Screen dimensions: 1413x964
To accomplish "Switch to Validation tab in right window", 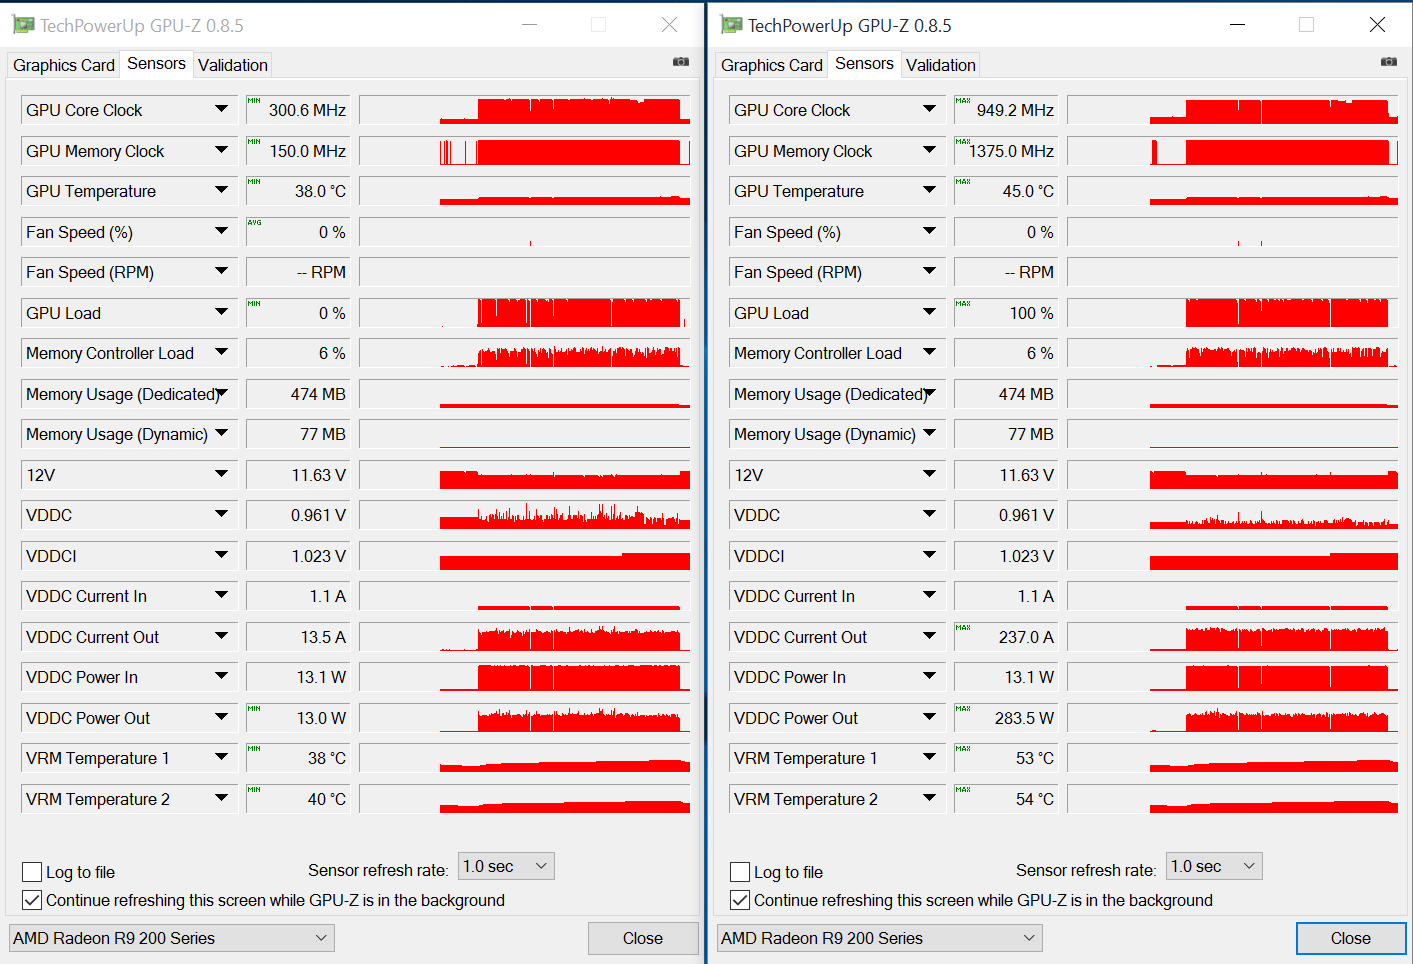I will point(940,65).
